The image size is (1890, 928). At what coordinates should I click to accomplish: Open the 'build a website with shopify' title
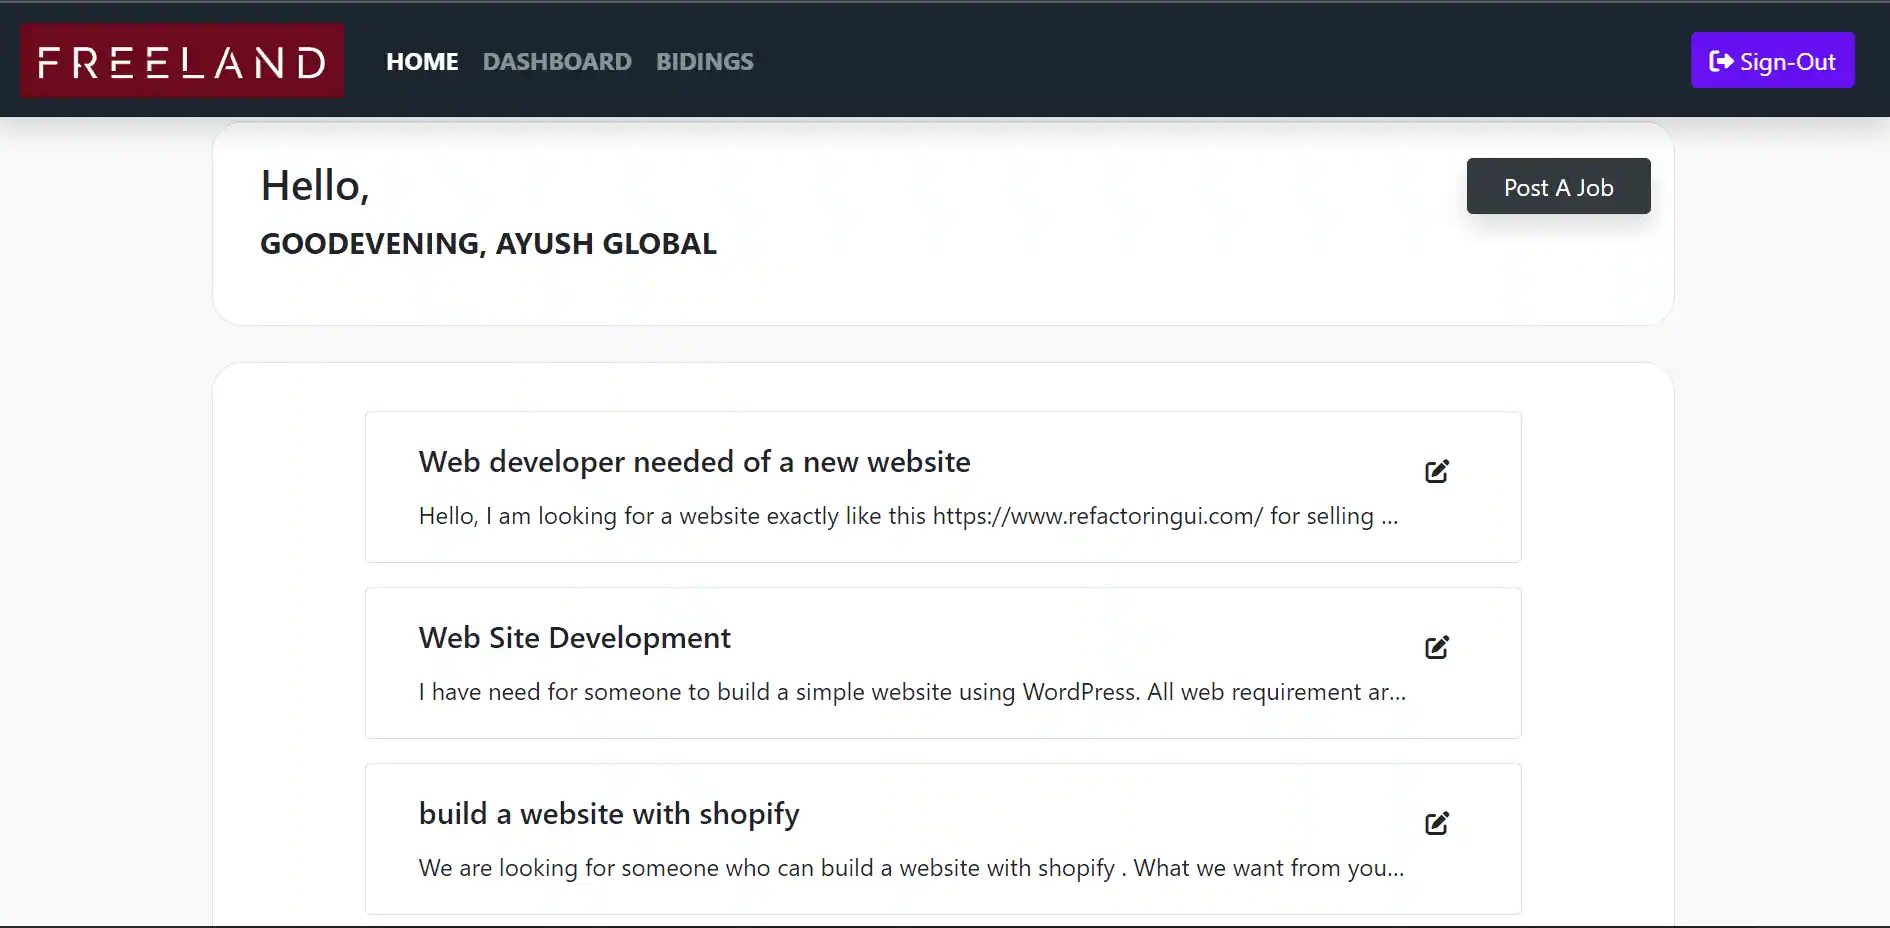pos(608,814)
